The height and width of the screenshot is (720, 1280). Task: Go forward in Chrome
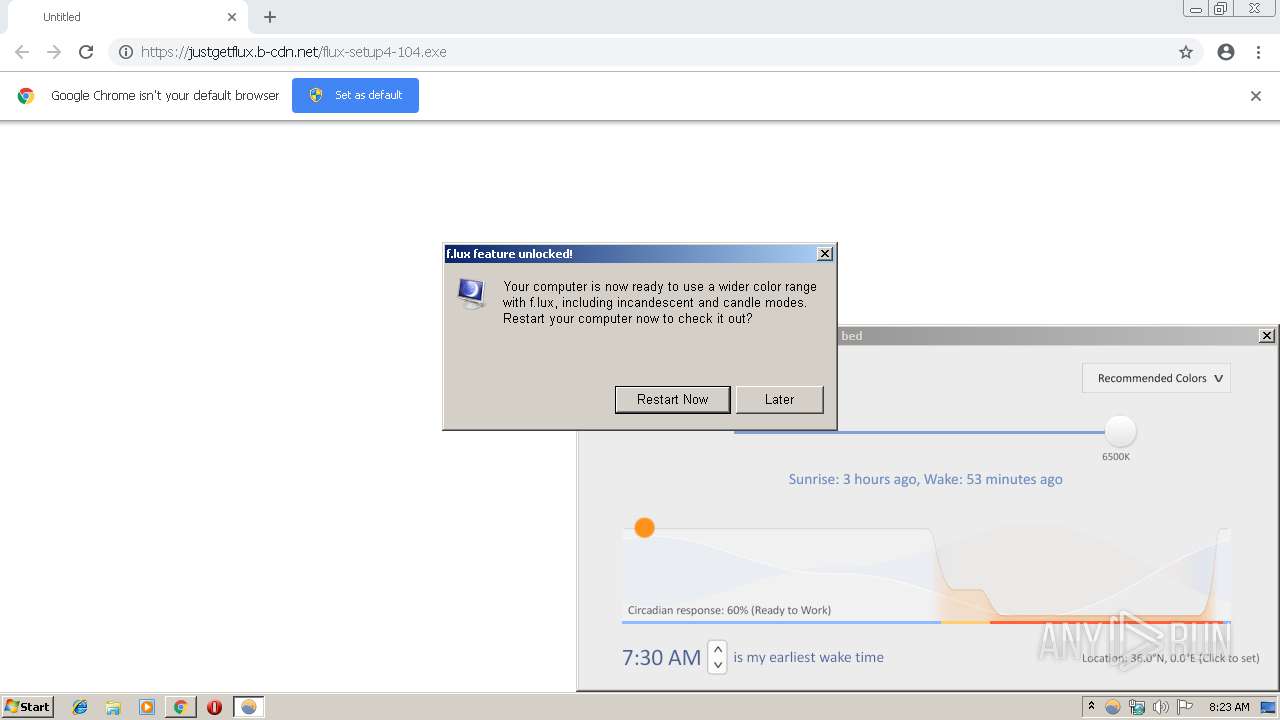(54, 52)
